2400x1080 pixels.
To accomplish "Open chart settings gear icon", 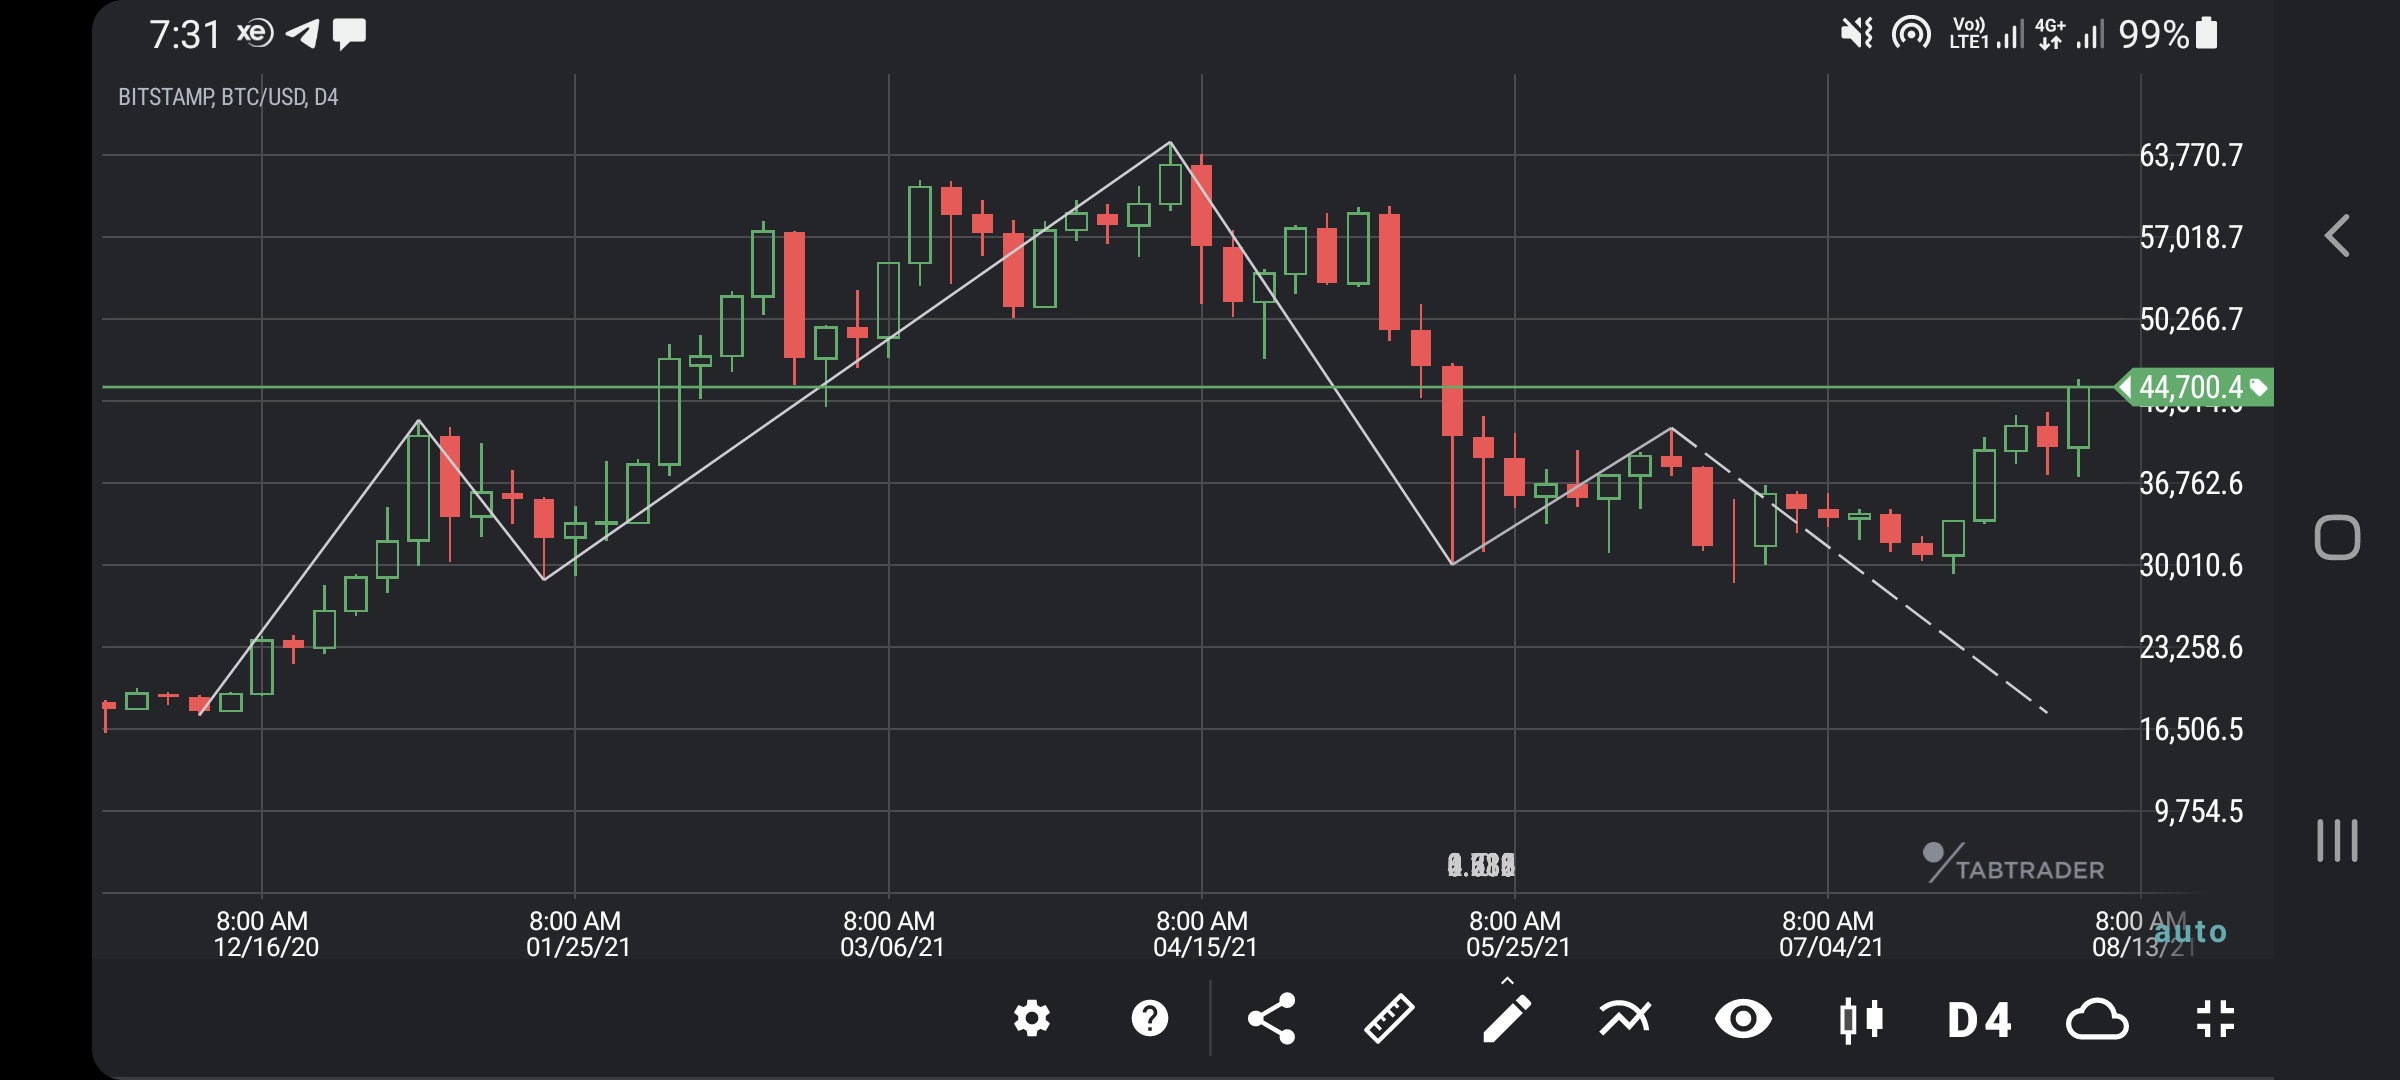I will point(1032,1019).
